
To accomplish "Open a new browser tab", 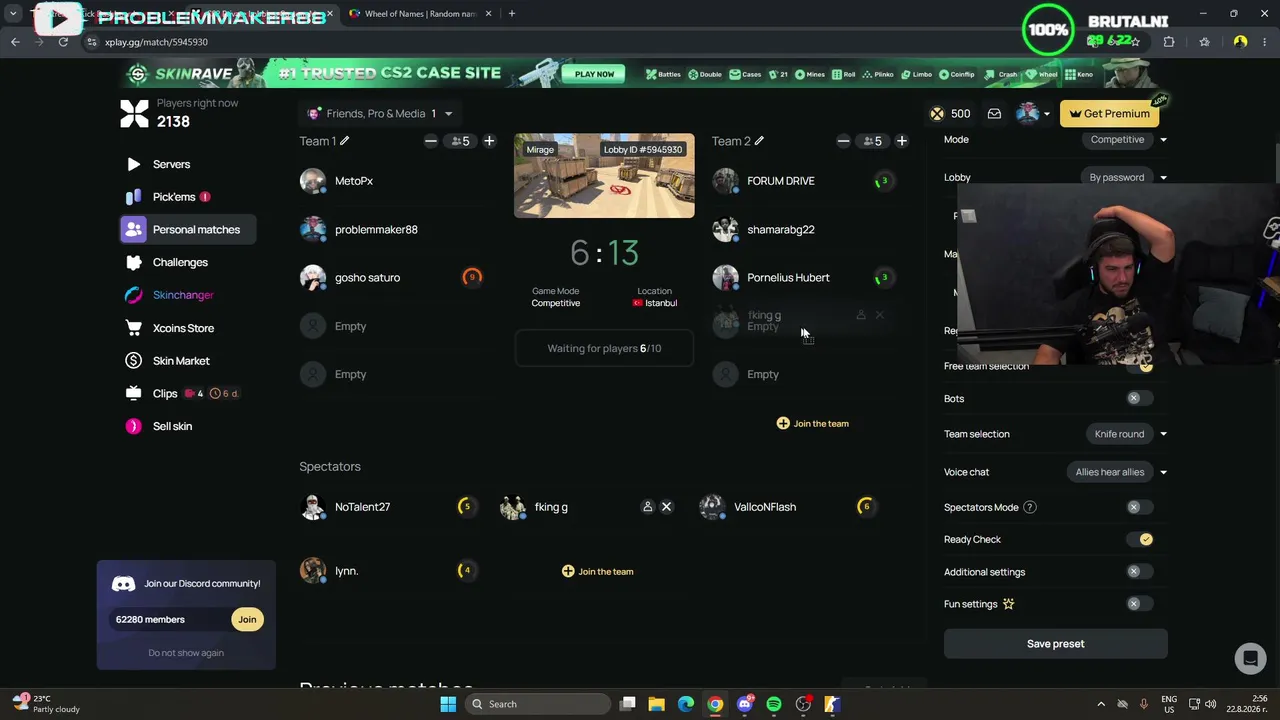I will pyautogui.click(x=511, y=14).
